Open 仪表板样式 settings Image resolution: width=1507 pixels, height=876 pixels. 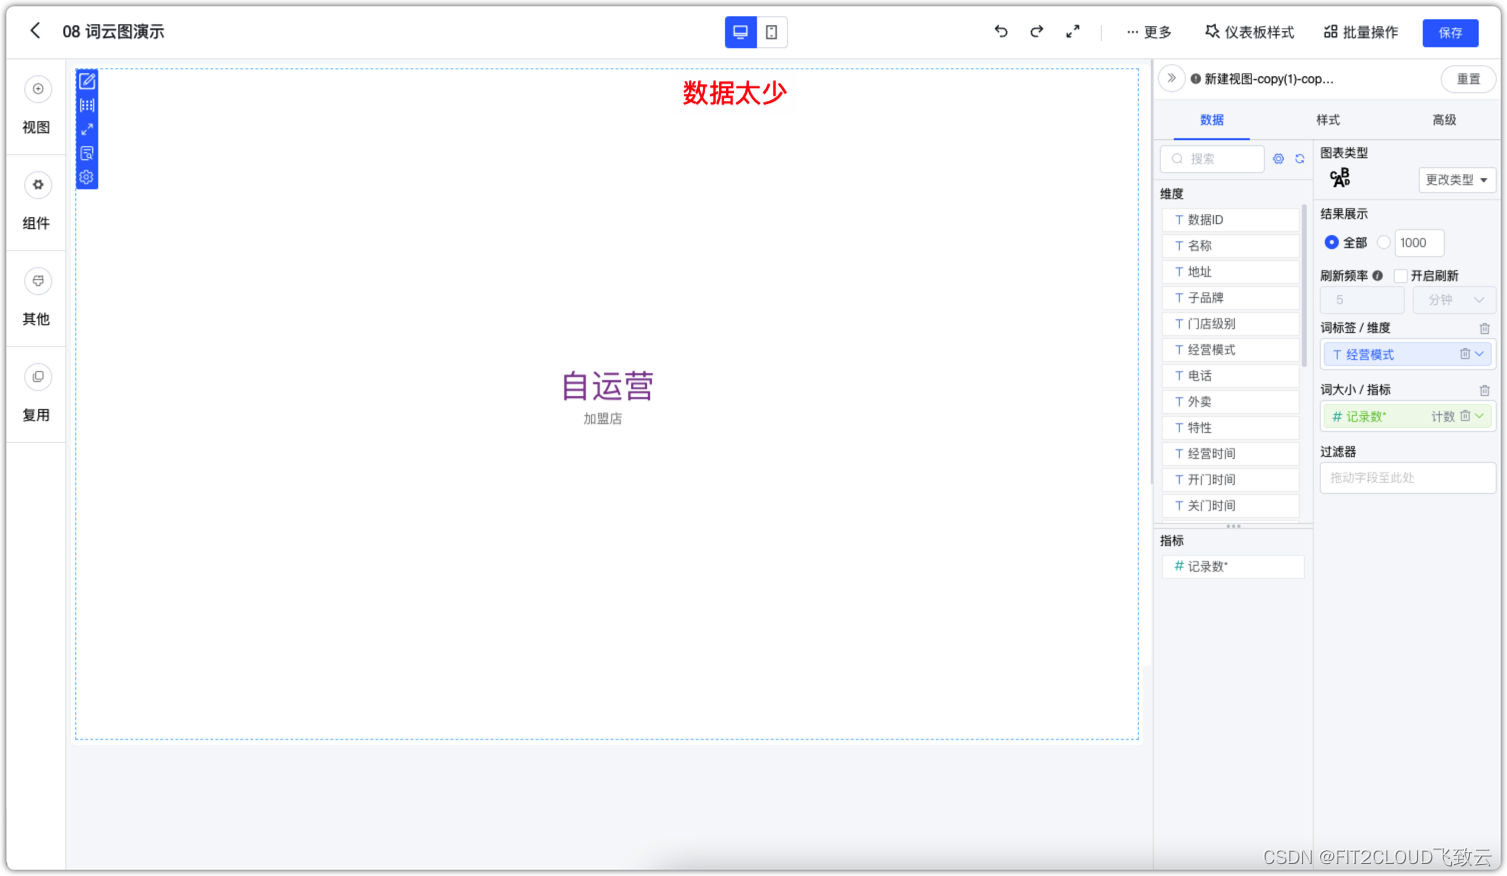(1249, 32)
